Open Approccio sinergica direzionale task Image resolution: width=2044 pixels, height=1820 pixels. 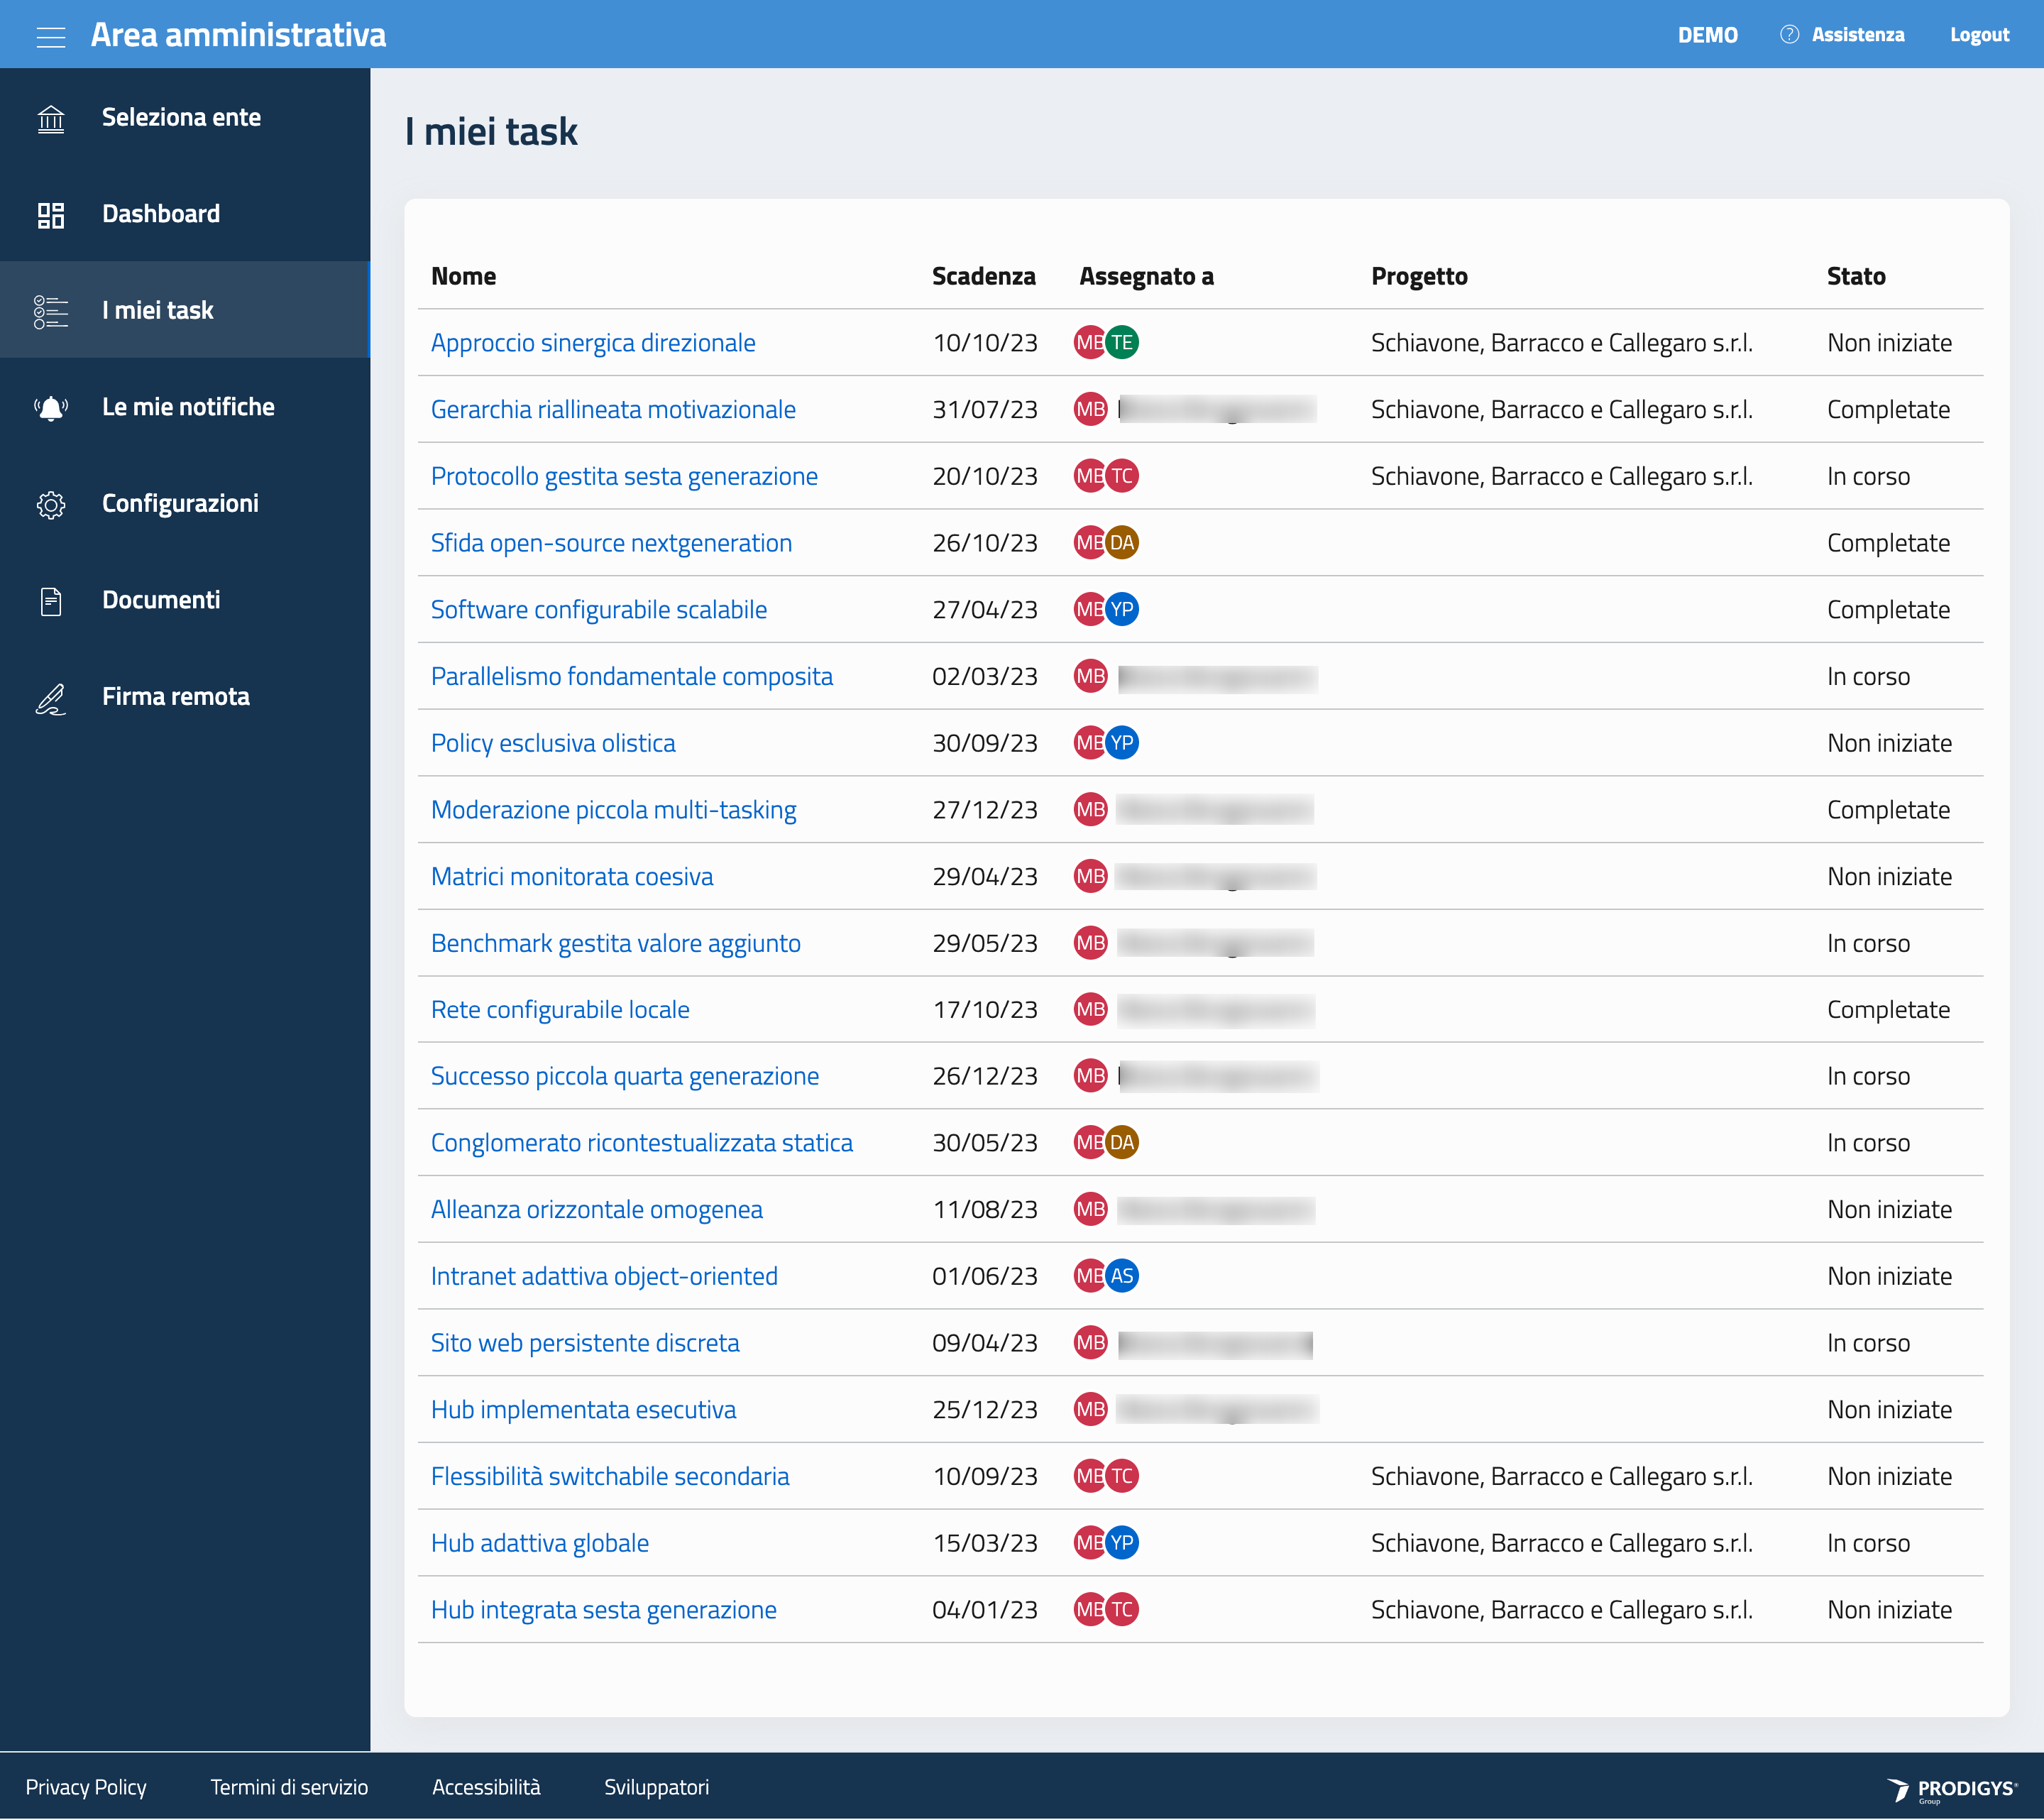pos(593,343)
